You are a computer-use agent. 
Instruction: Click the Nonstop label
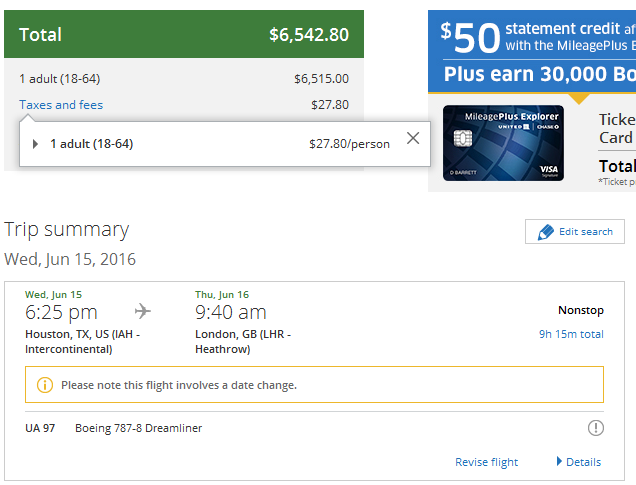[x=581, y=310]
